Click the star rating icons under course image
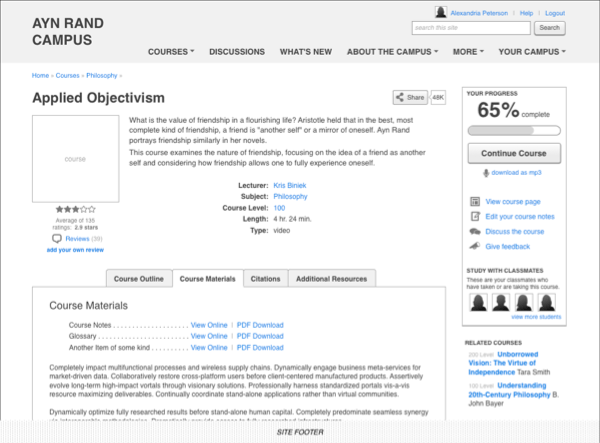The height and width of the screenshot is (443, 600). point(75,209)
